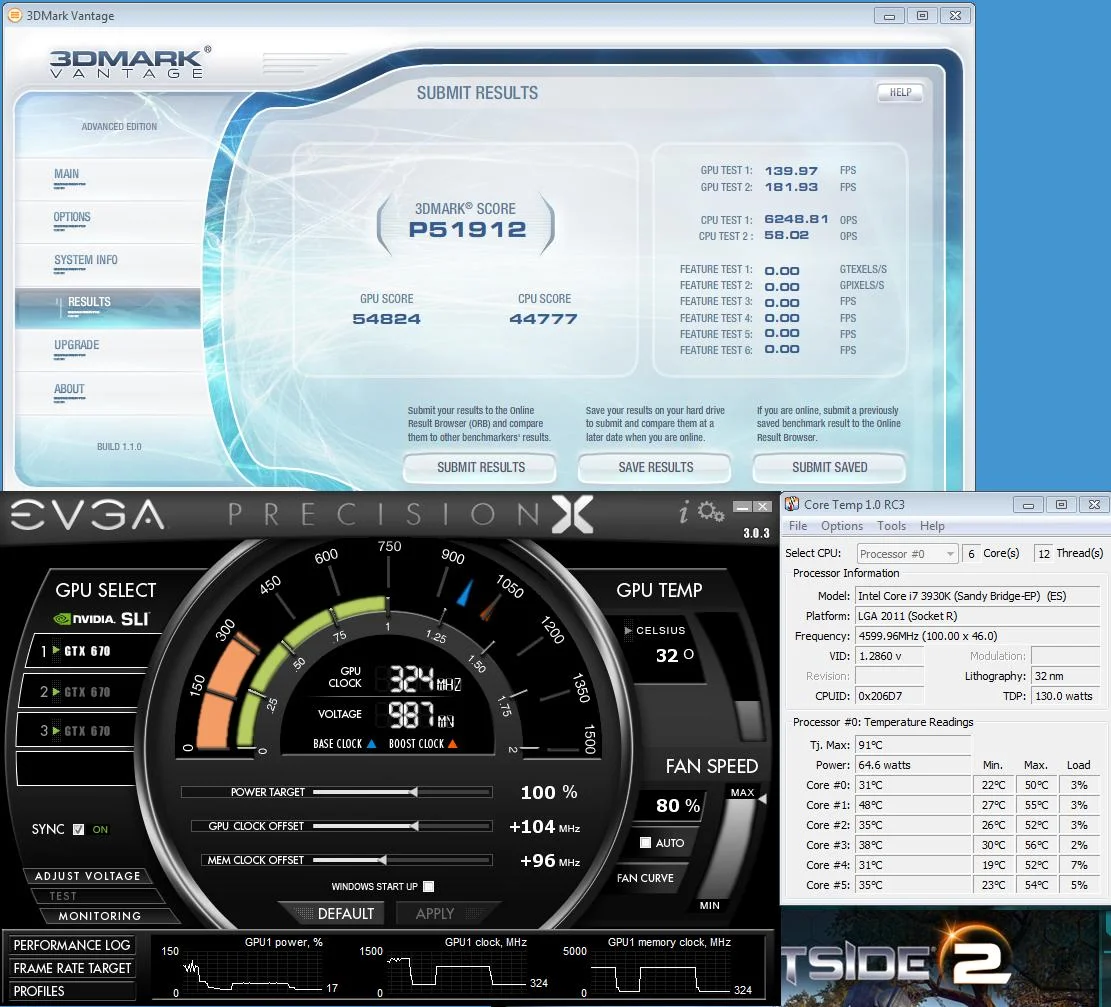Screen dimensions: 1111x1007
Task: Click the POWER TARGET slider
Action: (x=402, y=792)
